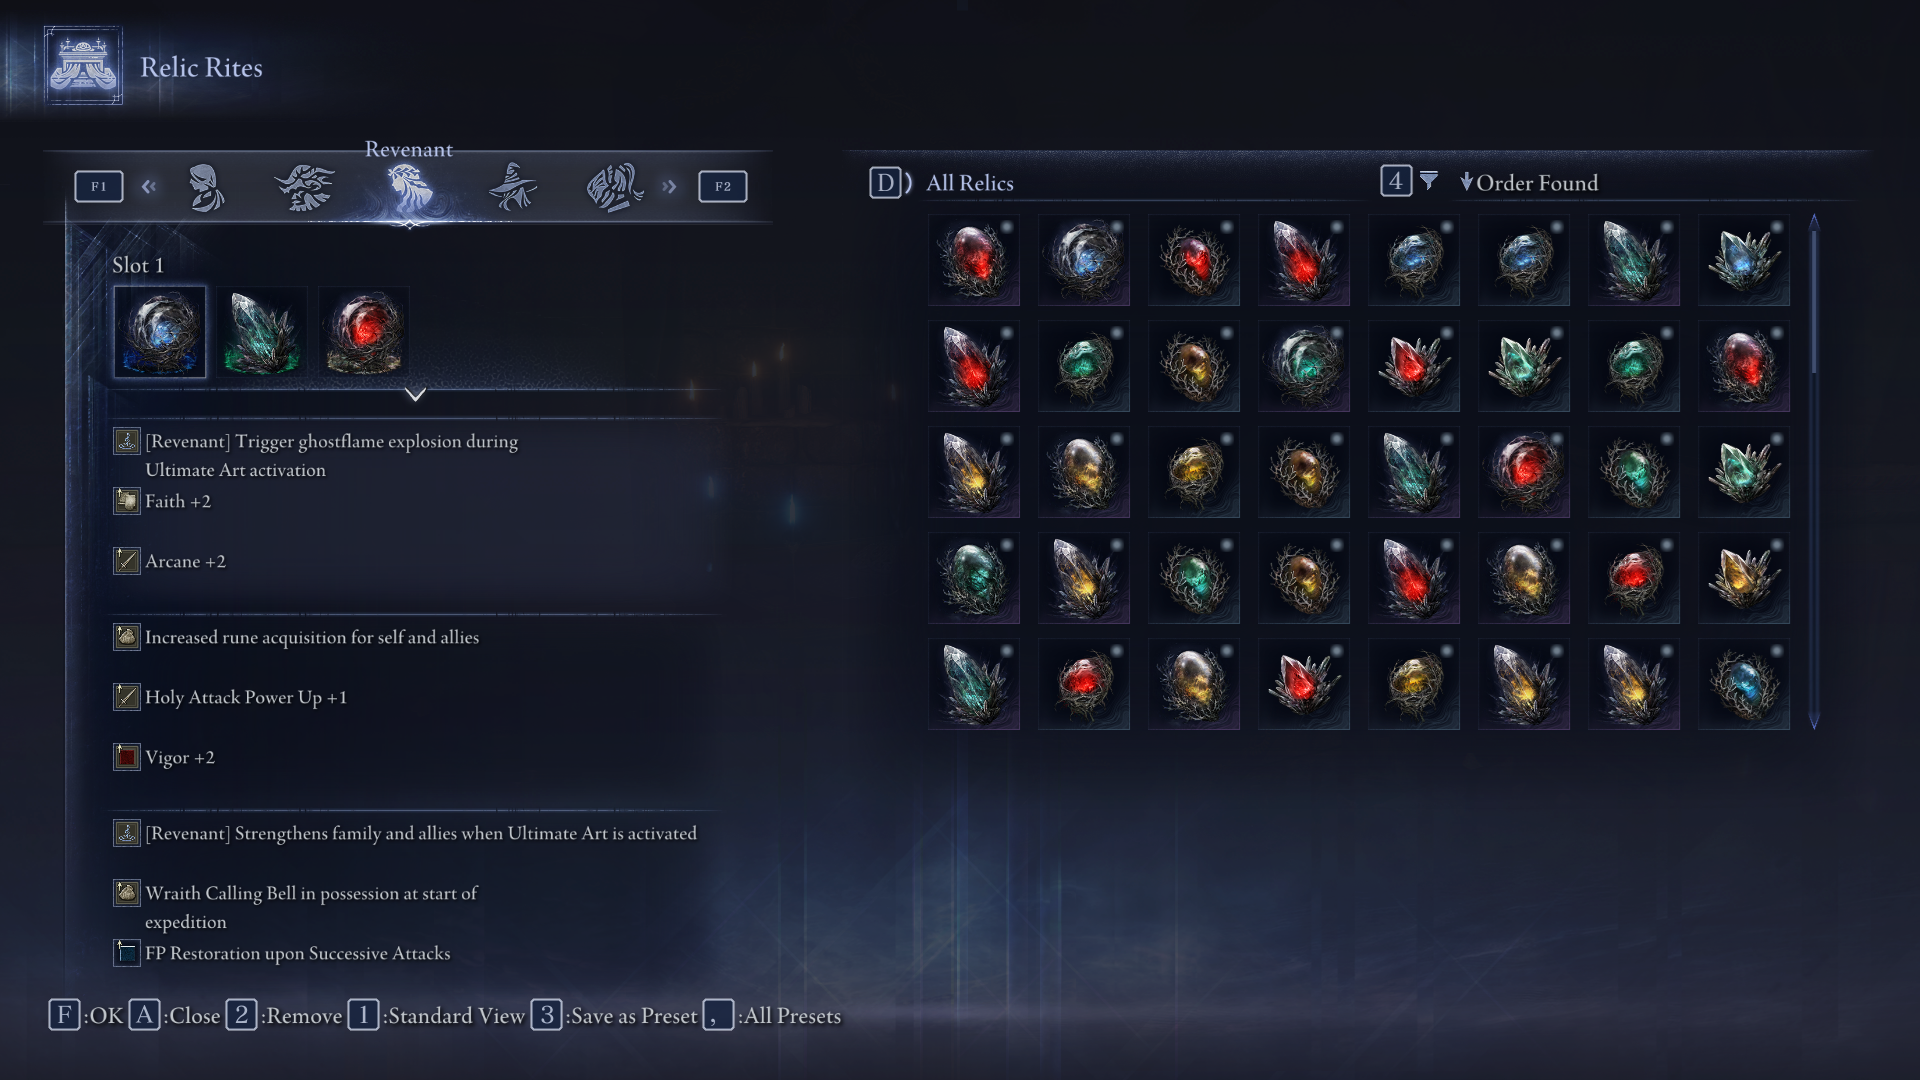The image size is (1920, 1080).
Task: Select the Revenant character icon tab
Action: [410, 187]
